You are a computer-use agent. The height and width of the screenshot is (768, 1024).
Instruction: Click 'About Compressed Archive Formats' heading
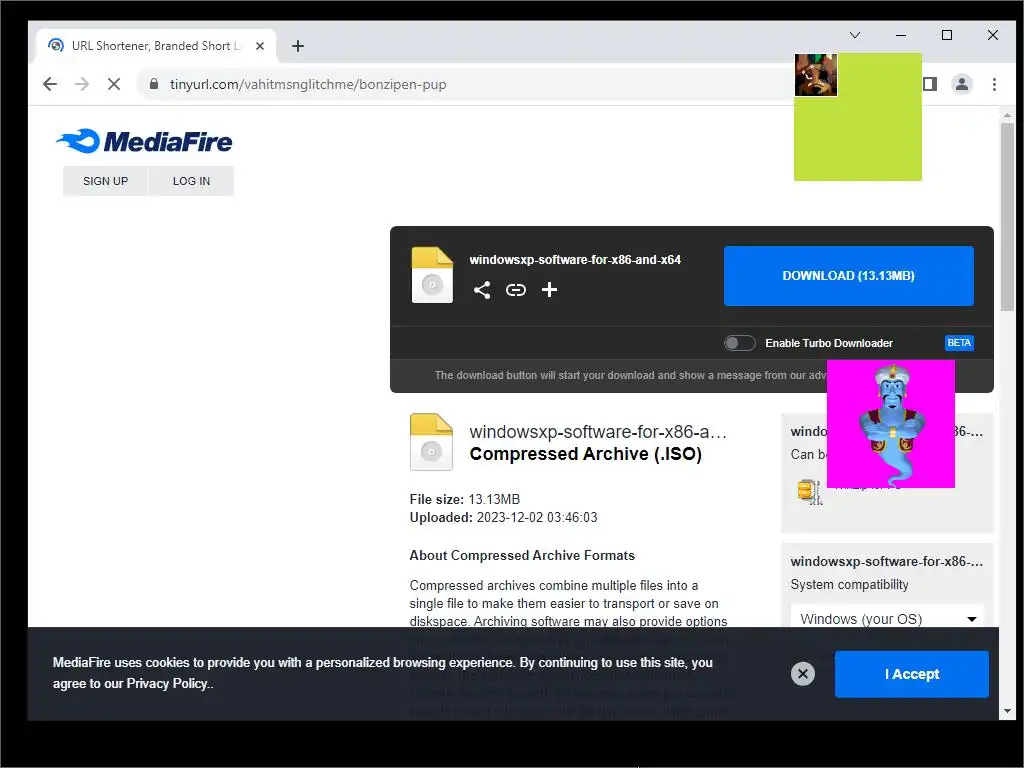coord(522,555)
